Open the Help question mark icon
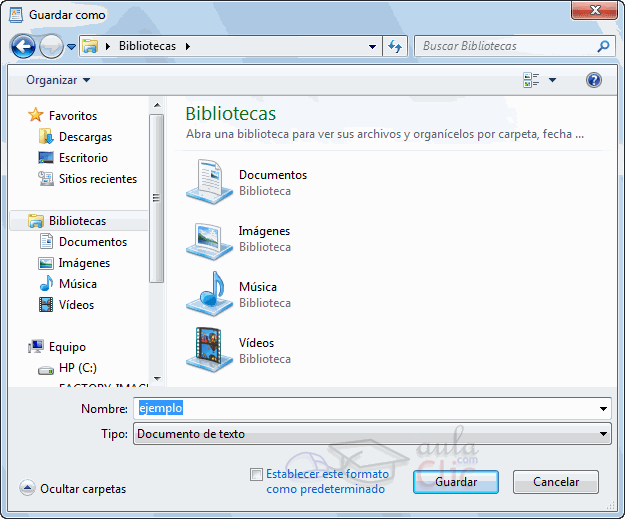This screenshot has height=519, width=625. (x=594, y=80)
